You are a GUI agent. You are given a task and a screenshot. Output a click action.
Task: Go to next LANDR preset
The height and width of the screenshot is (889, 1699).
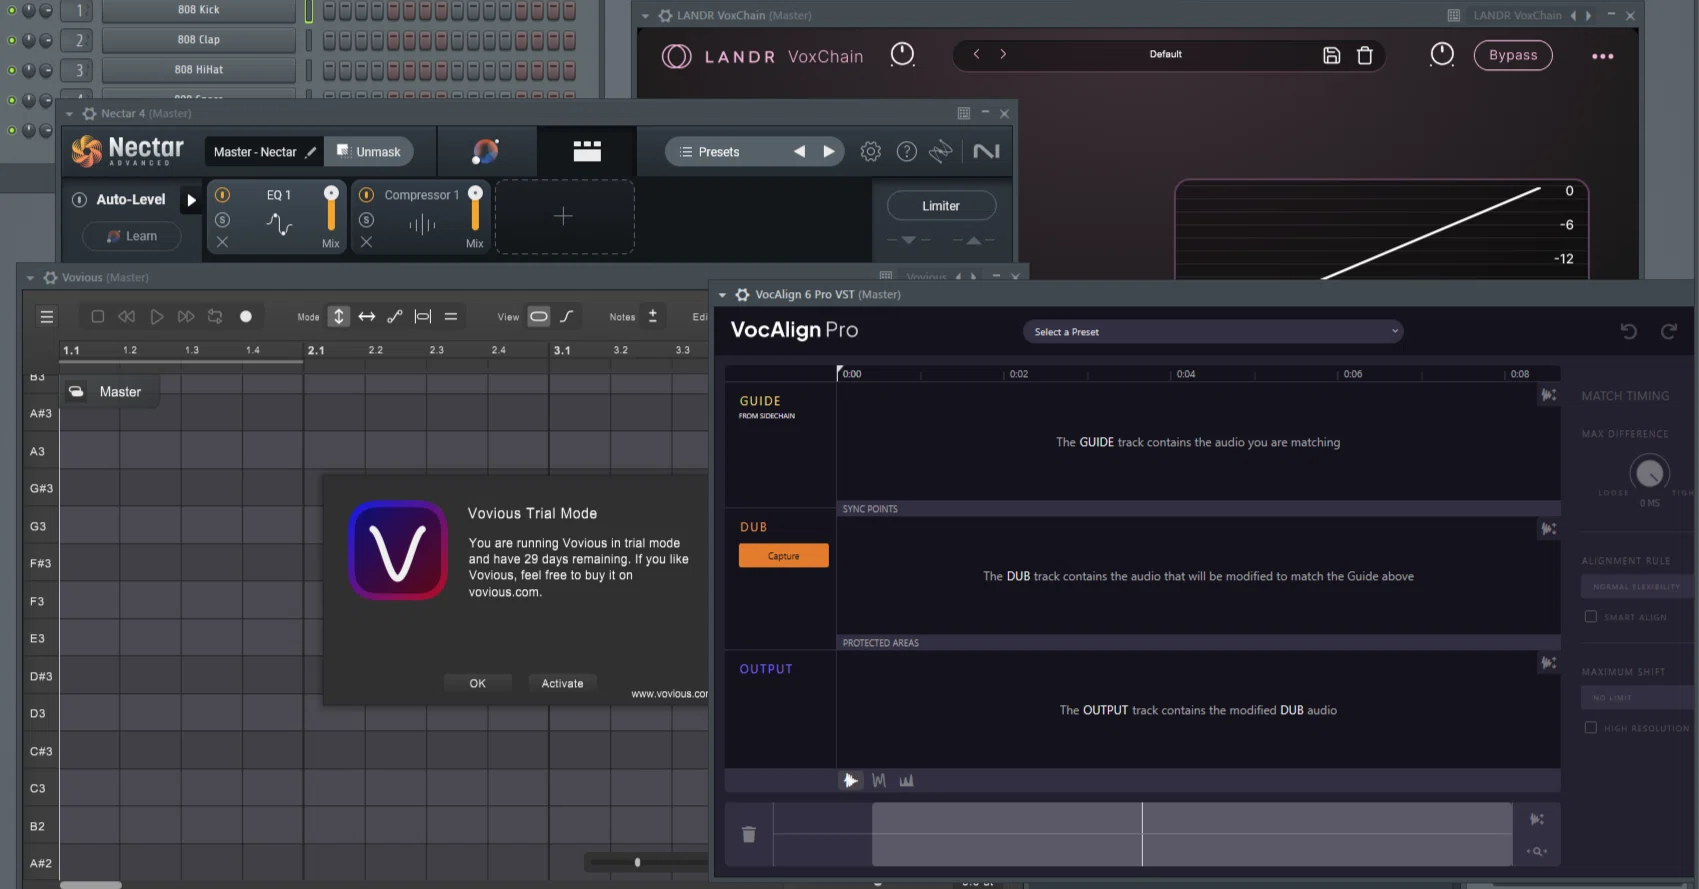(x=1003, y=54)
